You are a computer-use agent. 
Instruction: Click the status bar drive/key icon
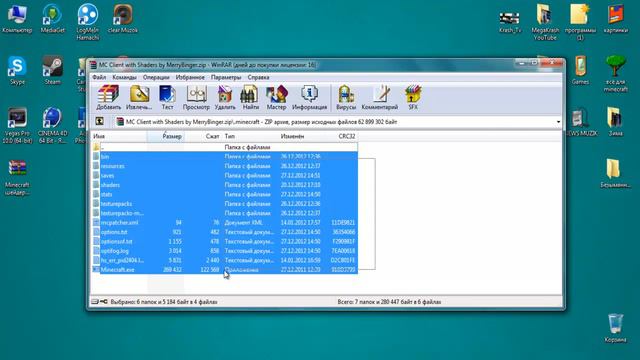[99, 302]
